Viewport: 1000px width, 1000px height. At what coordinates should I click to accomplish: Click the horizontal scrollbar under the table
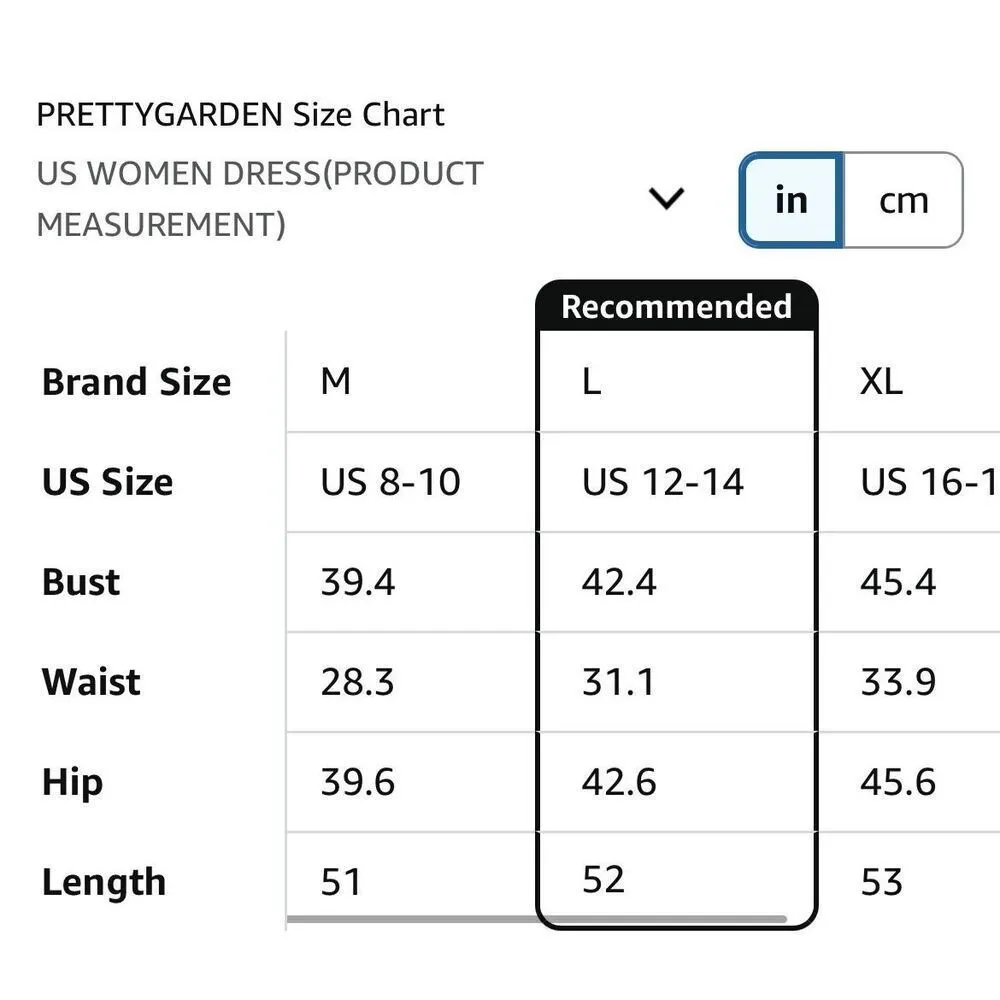pyautogui.click(x=536, y=919)
